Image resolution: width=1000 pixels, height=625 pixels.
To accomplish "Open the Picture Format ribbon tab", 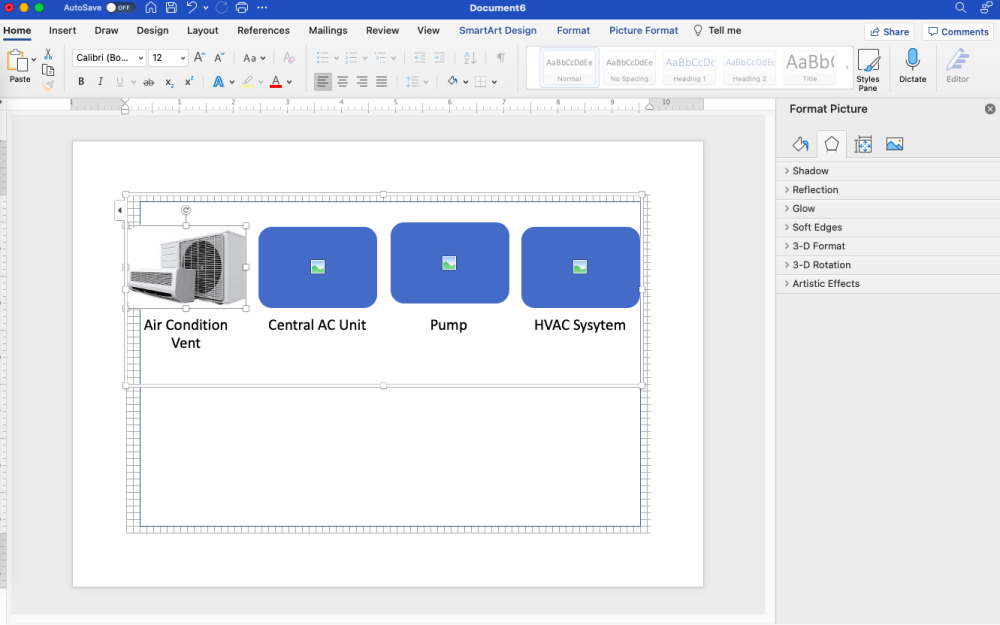I will [643, 30].
